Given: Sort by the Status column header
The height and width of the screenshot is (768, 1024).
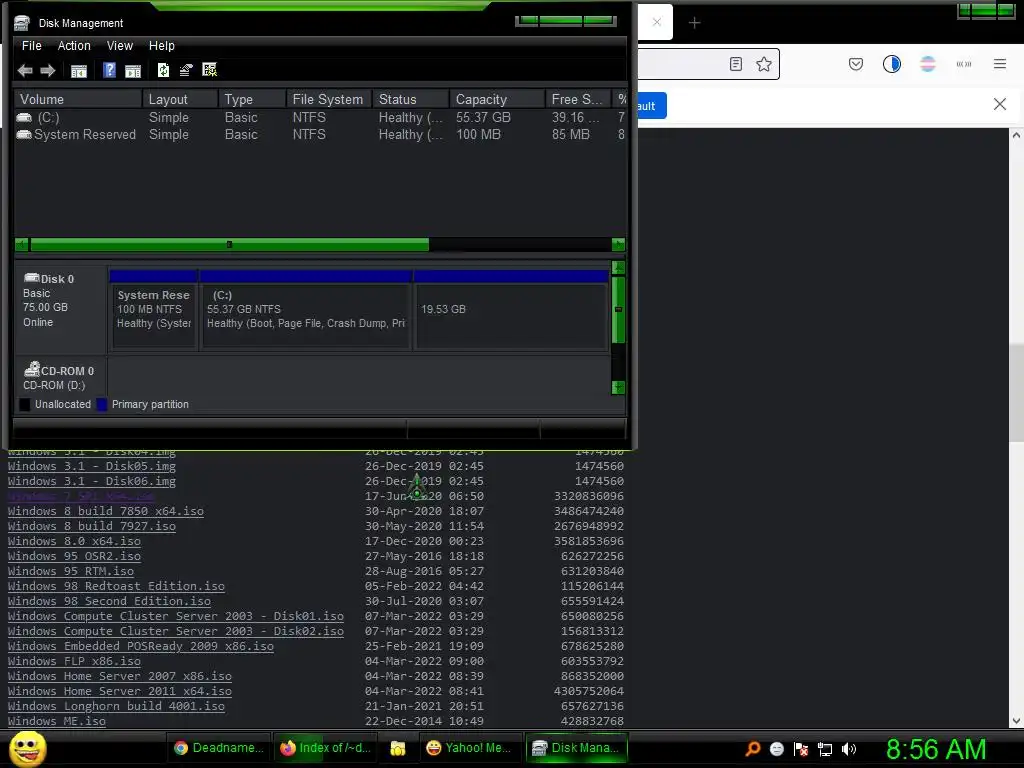Looking at the screenshot, I should 411,99.
